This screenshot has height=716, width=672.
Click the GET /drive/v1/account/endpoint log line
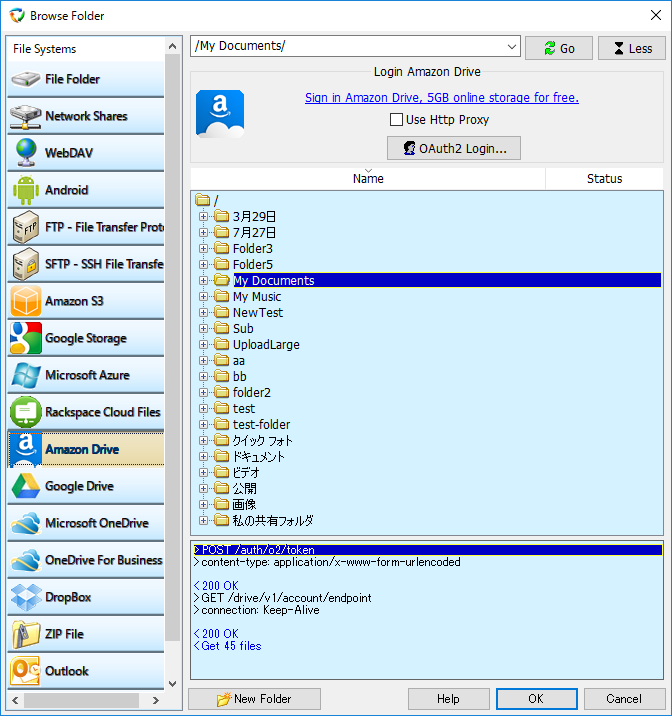tap(283, 598)
